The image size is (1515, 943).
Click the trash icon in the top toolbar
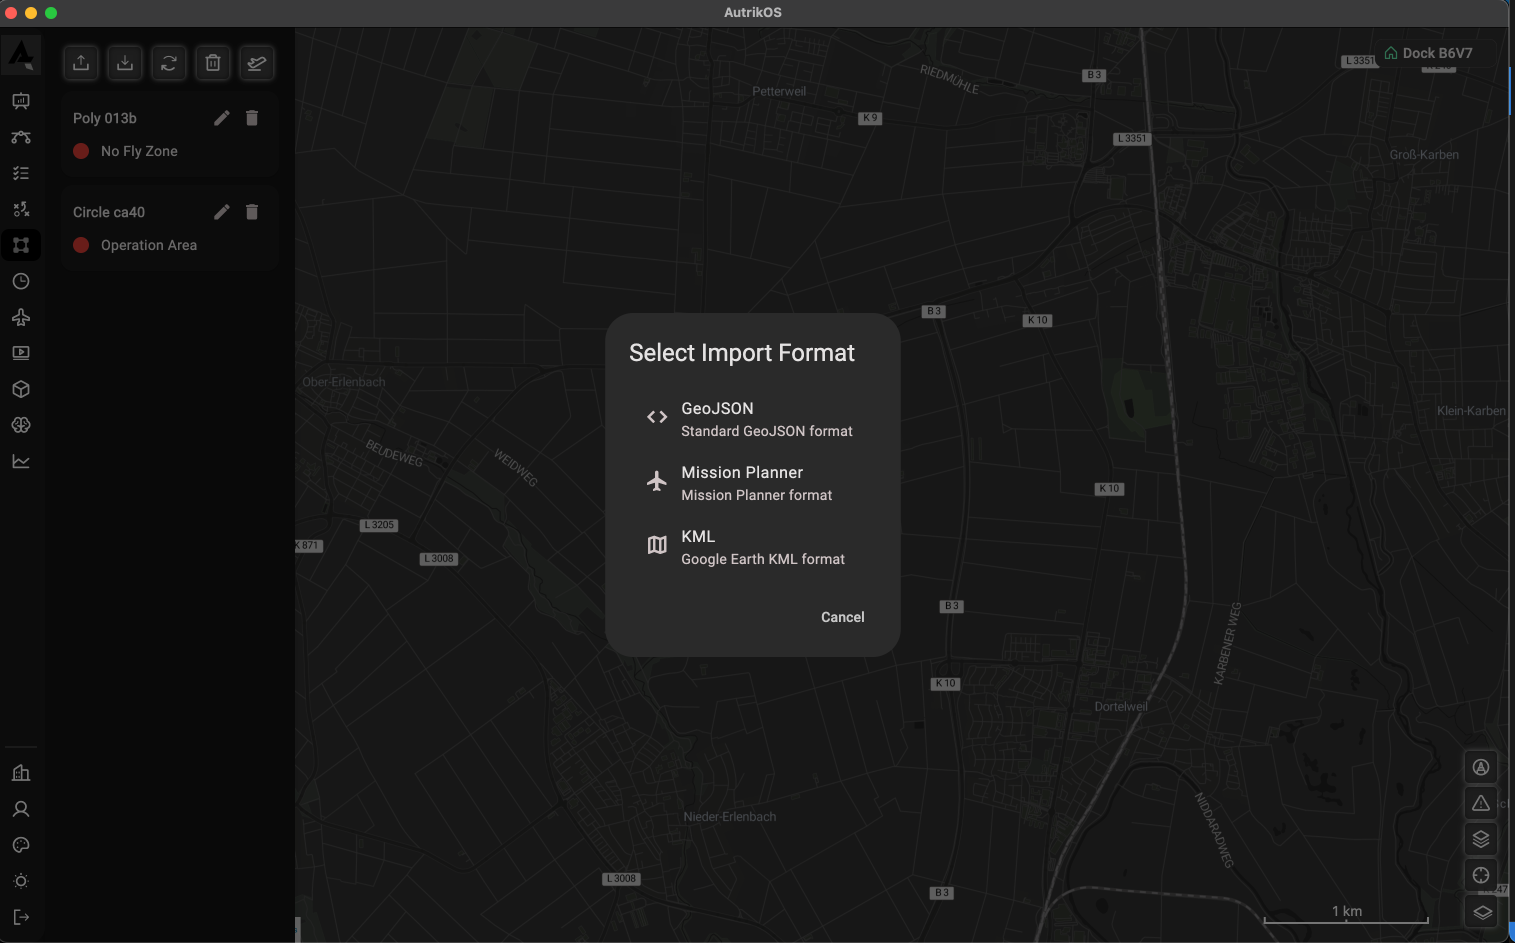coord(213,62)
